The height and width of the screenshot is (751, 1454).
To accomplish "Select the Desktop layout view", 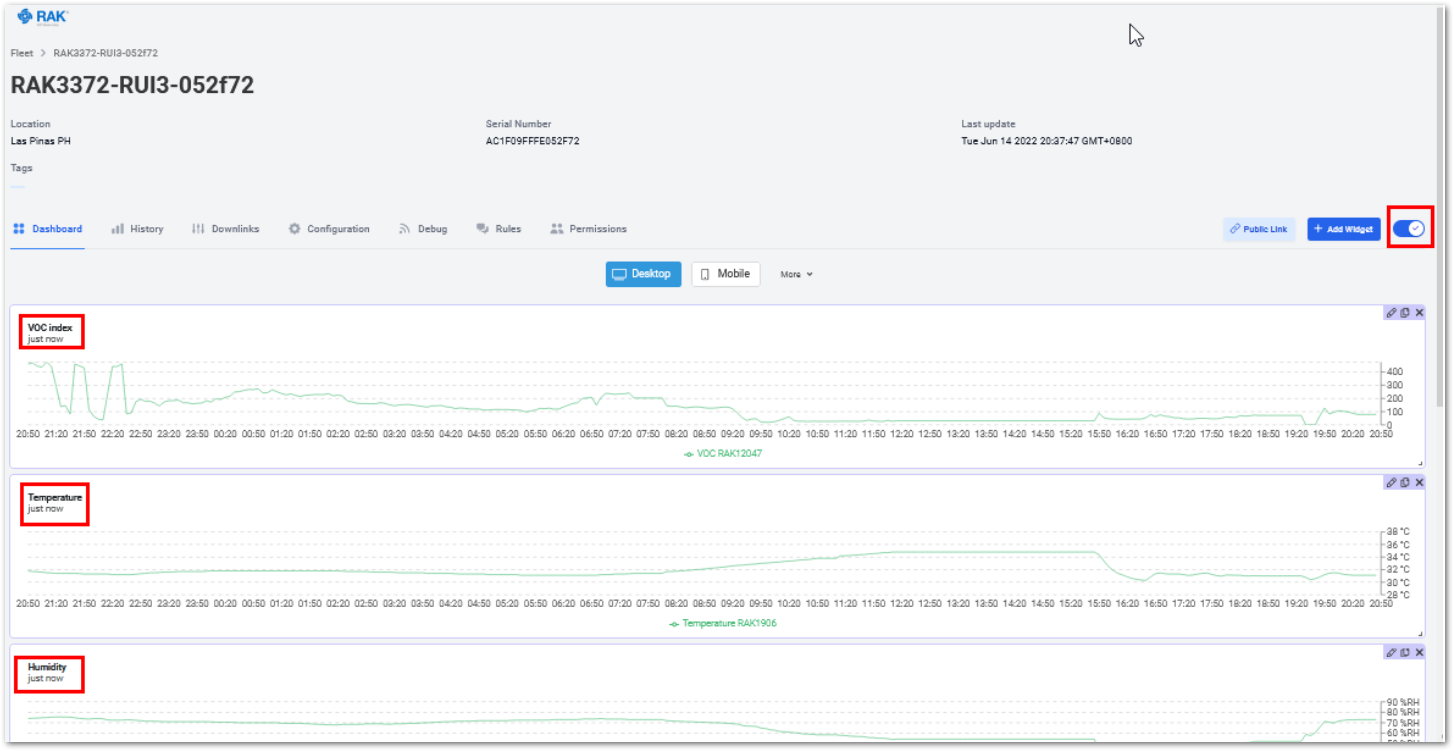I will [x=643, y=274].
